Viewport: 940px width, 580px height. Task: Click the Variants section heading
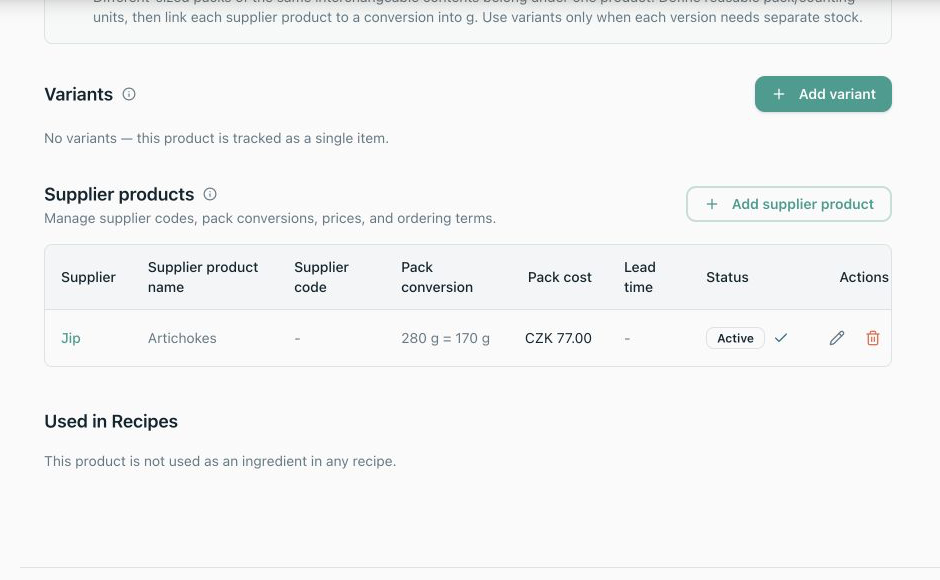[x=79, y=94]
